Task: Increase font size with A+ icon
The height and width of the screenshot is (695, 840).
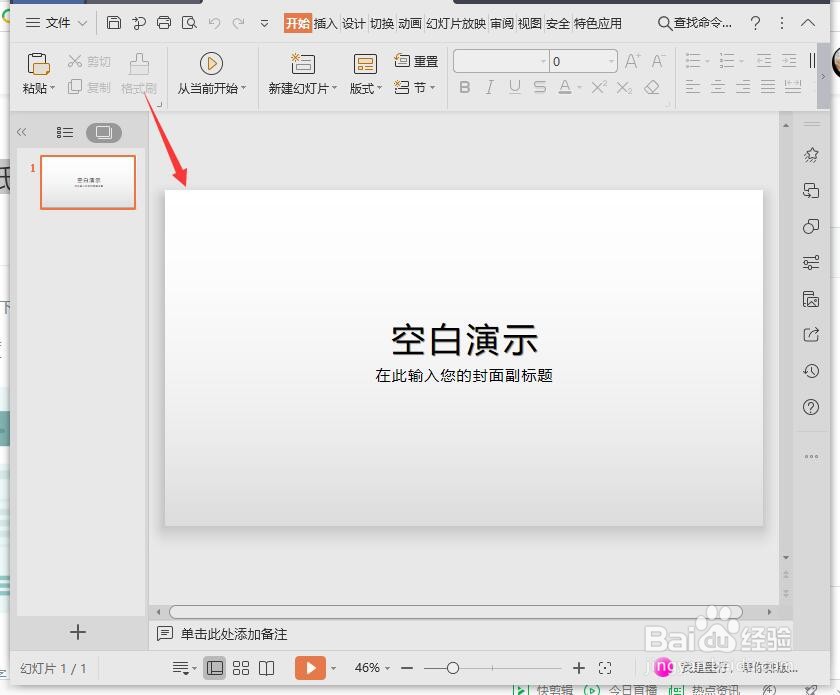Action: [x=633, y=61]
